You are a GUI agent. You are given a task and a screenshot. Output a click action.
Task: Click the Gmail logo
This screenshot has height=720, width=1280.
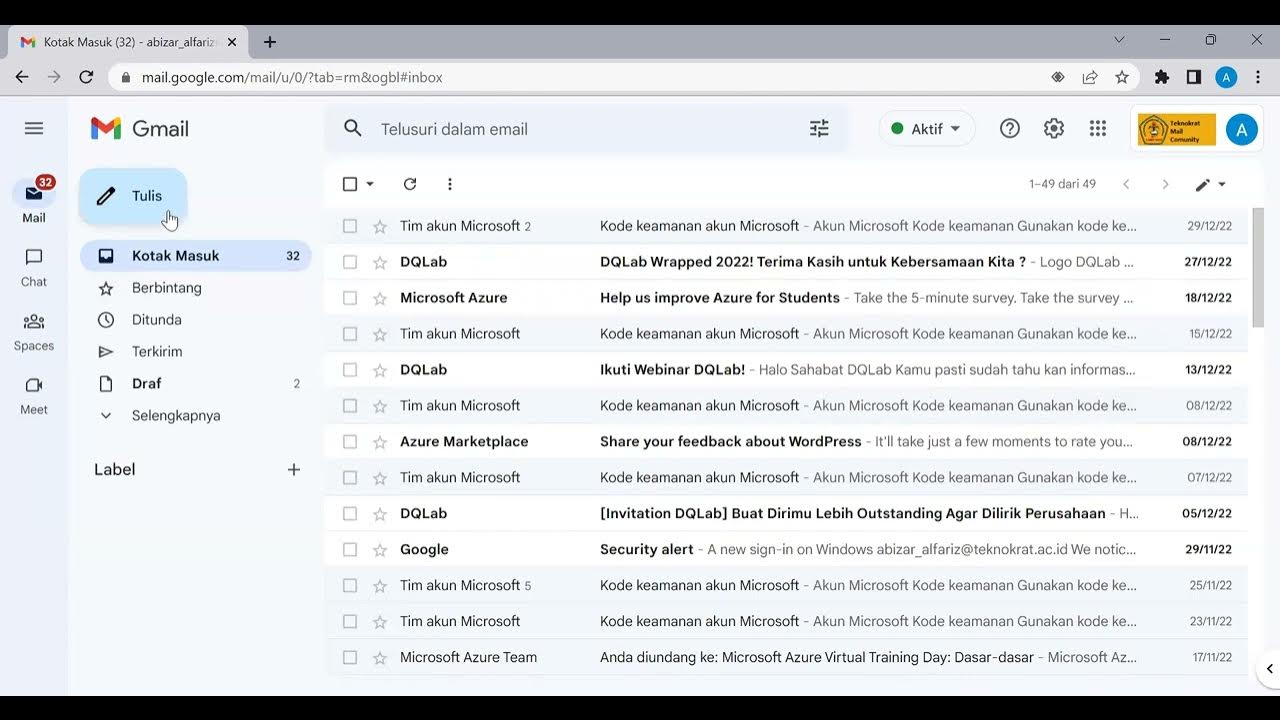tap(140, 128)
